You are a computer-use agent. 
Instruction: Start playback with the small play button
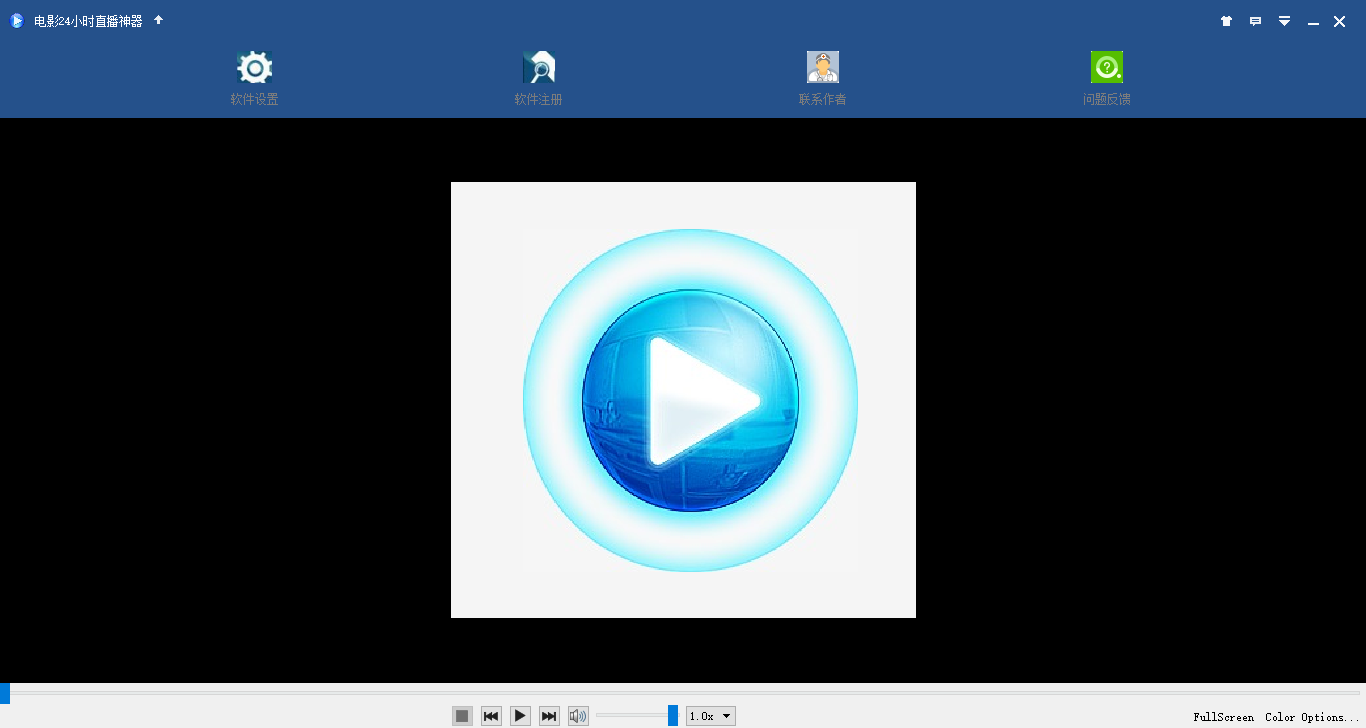coord(520,716)
